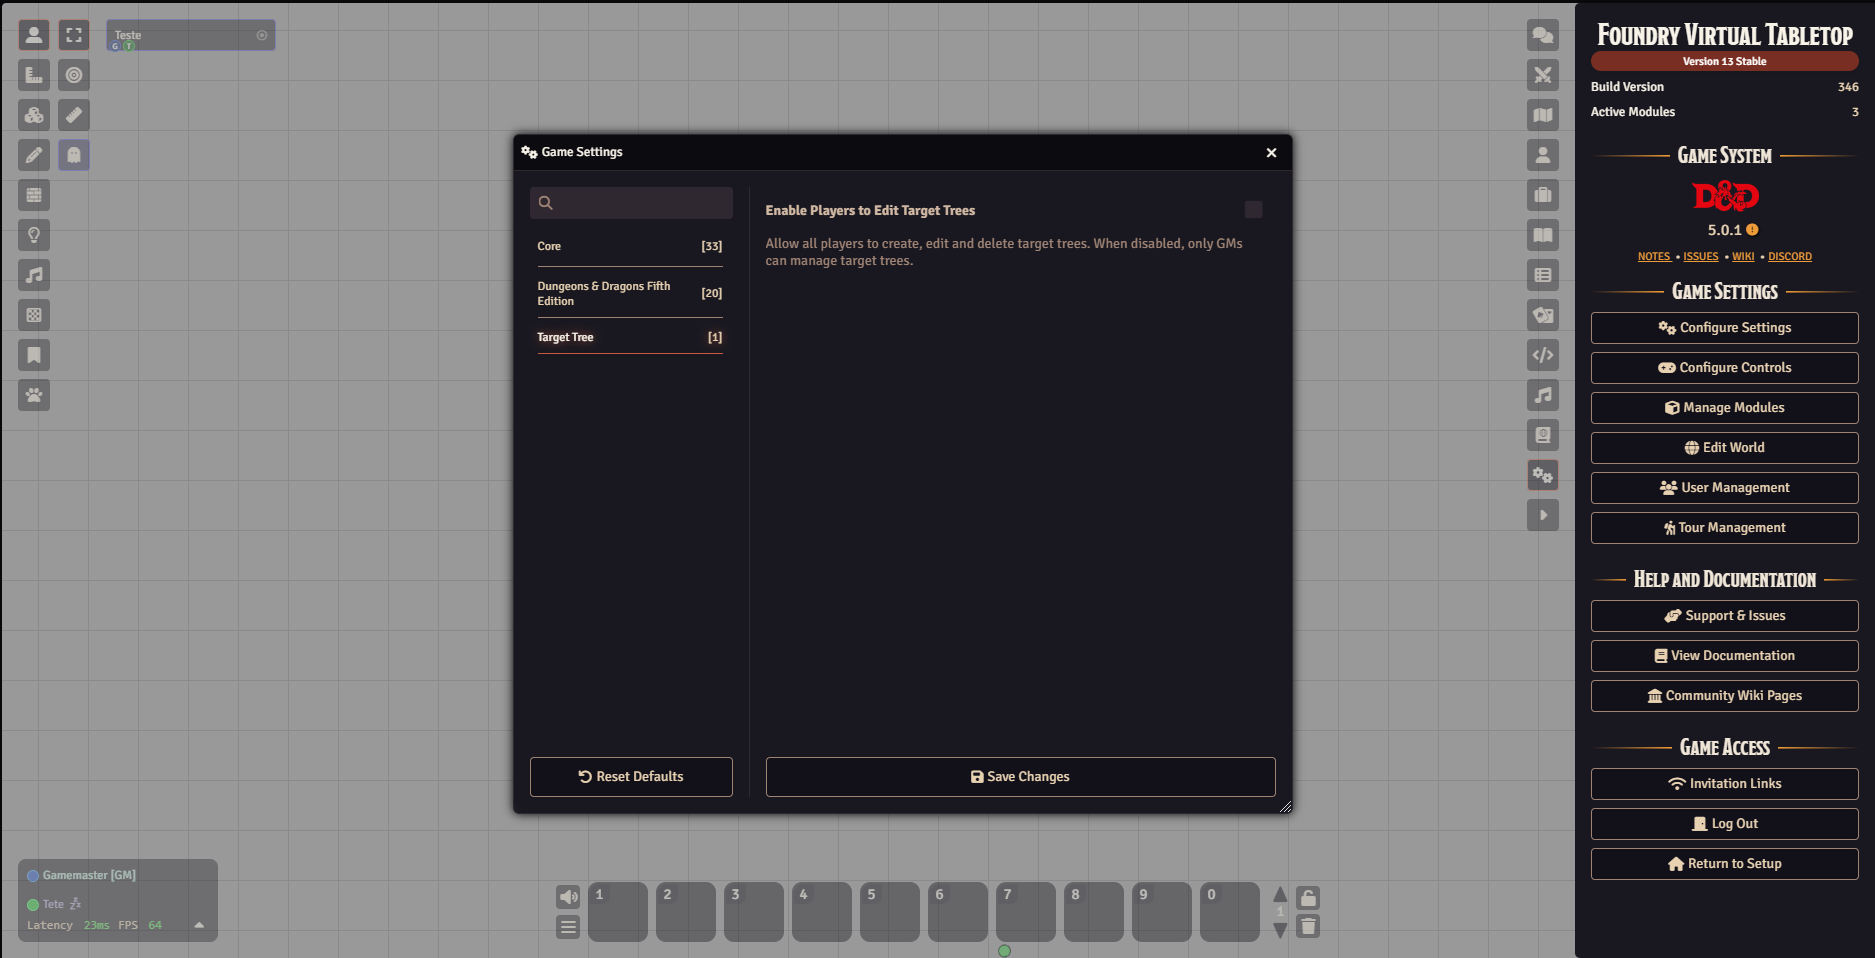Mute sounds with the hotbar speaker icon
Screen dimensions: 1875x958
click(568, 897)
